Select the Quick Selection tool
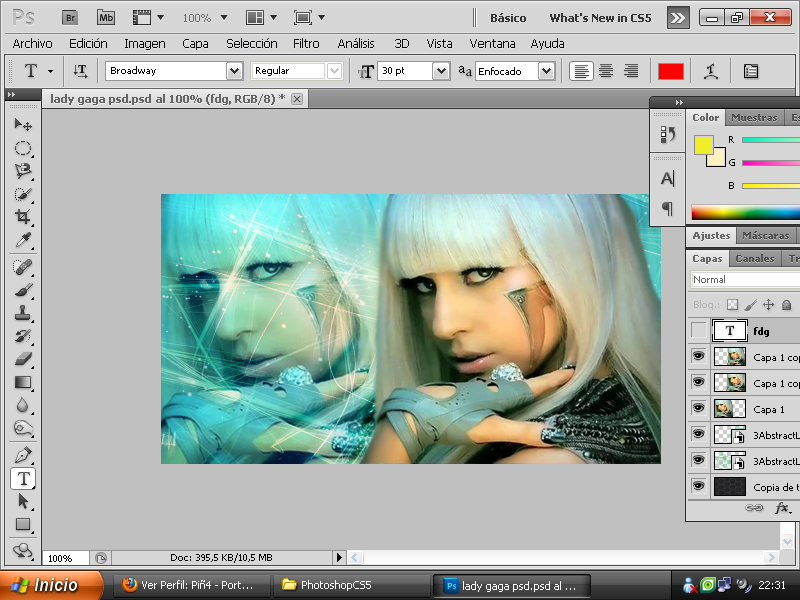 (x=23, y=194)
